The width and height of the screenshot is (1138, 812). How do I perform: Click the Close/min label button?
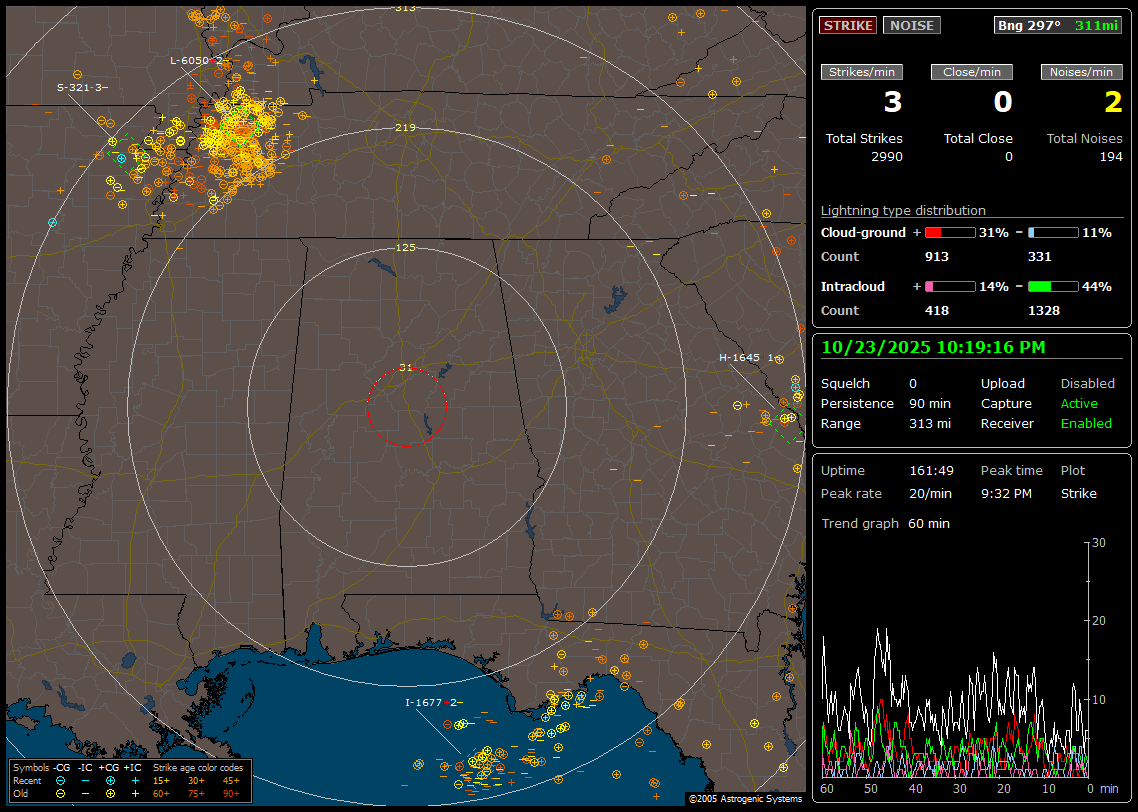point(972,72)
